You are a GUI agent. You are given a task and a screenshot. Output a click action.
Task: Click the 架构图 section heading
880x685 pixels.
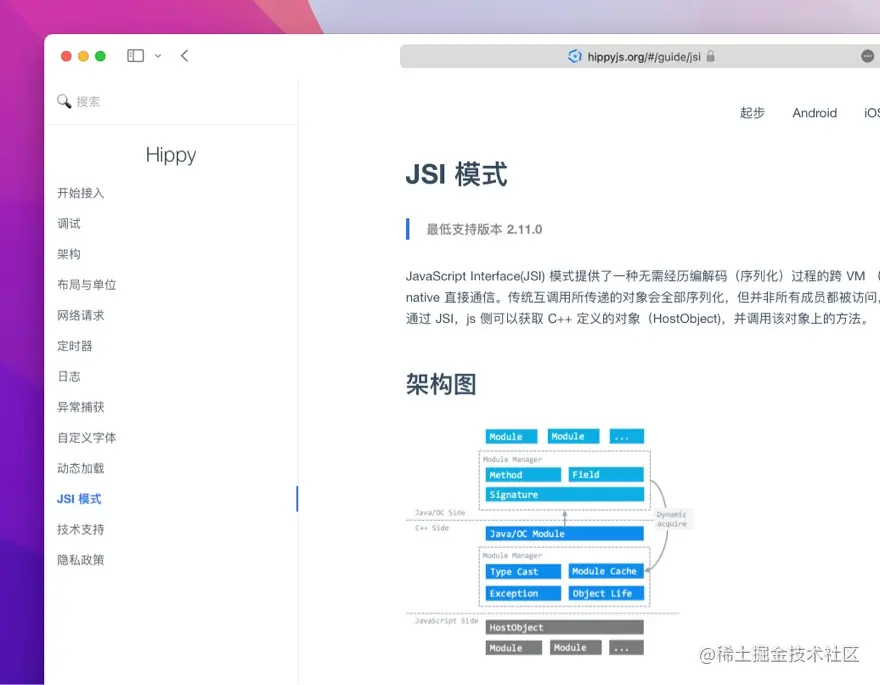pos(441,384)
